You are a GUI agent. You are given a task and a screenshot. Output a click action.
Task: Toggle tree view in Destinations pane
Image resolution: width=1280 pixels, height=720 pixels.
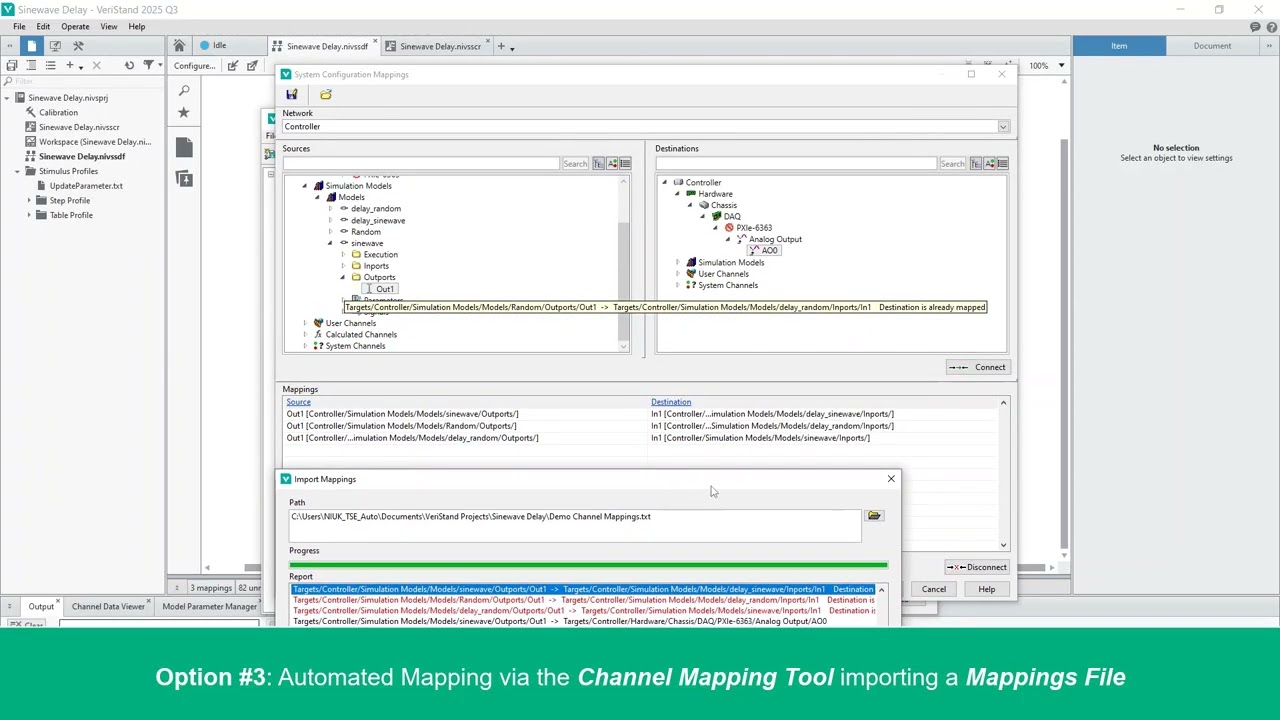[975, 164]
